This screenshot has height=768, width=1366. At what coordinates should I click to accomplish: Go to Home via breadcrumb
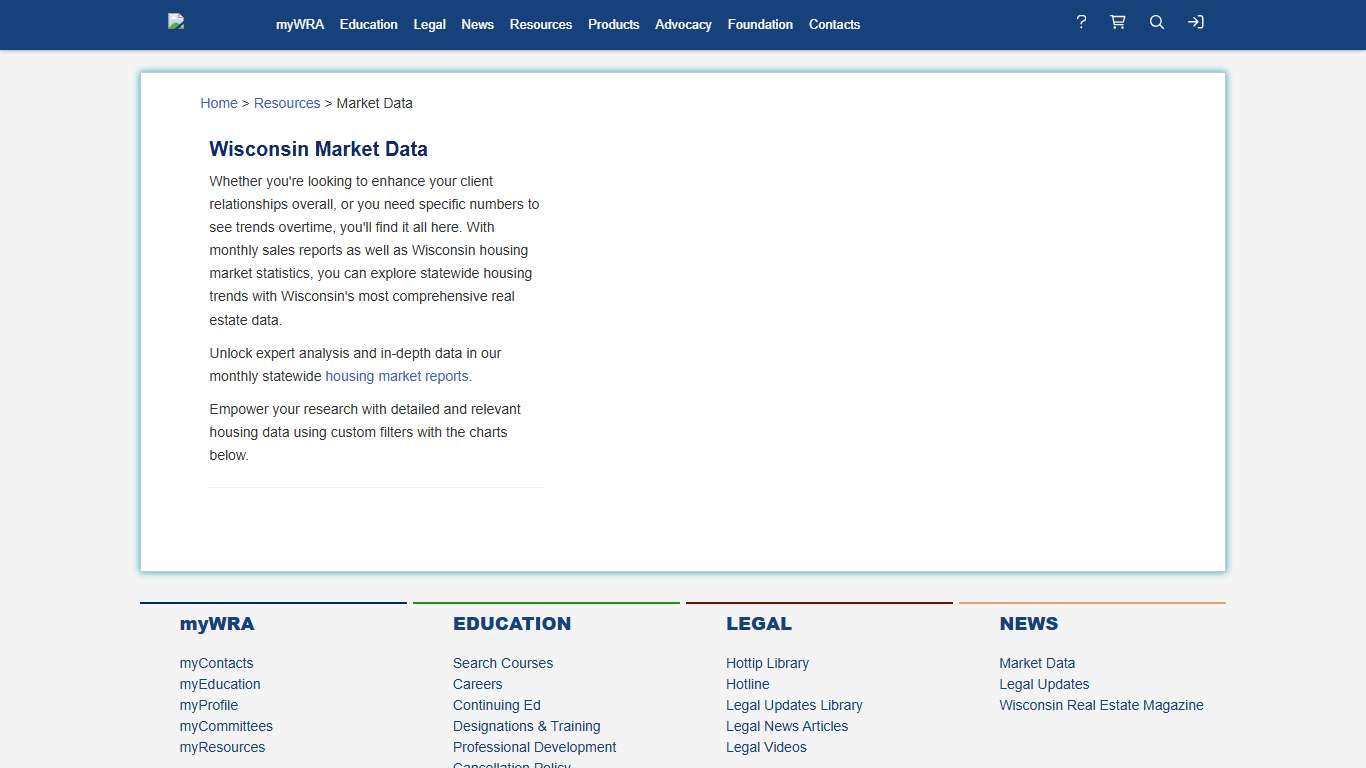[x=219, y=103]
